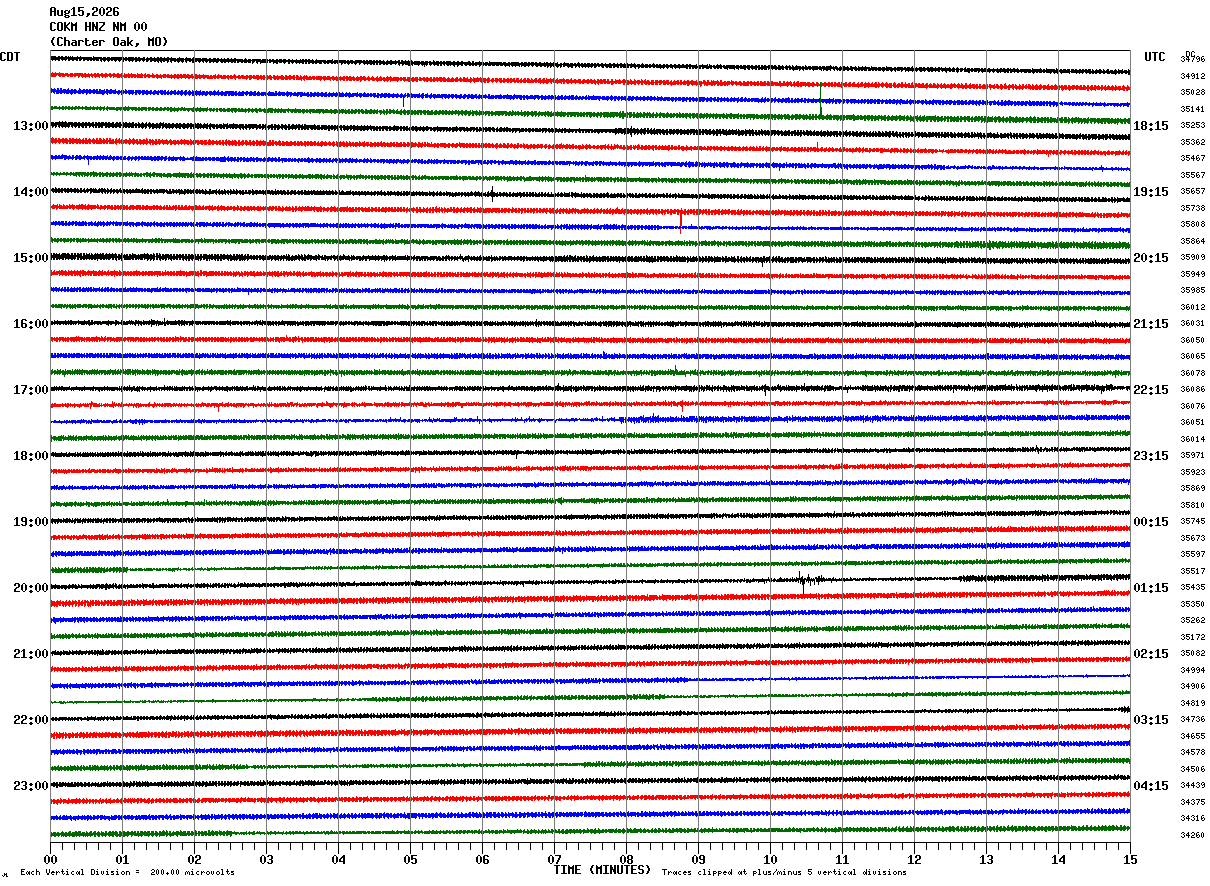Click the 20:00 CDT time label
Screen dimensions: 1210x886
pyautogui.click(x=30, y=588)
